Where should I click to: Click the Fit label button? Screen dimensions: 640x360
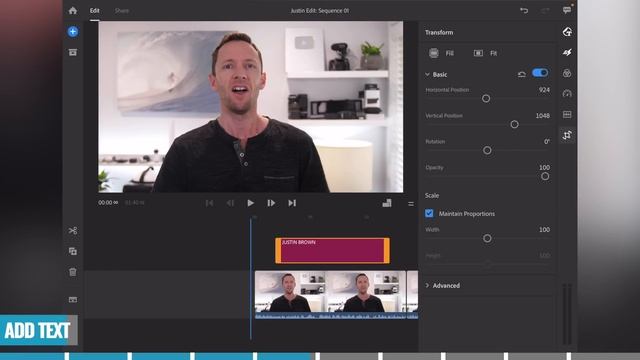point(493,53)
